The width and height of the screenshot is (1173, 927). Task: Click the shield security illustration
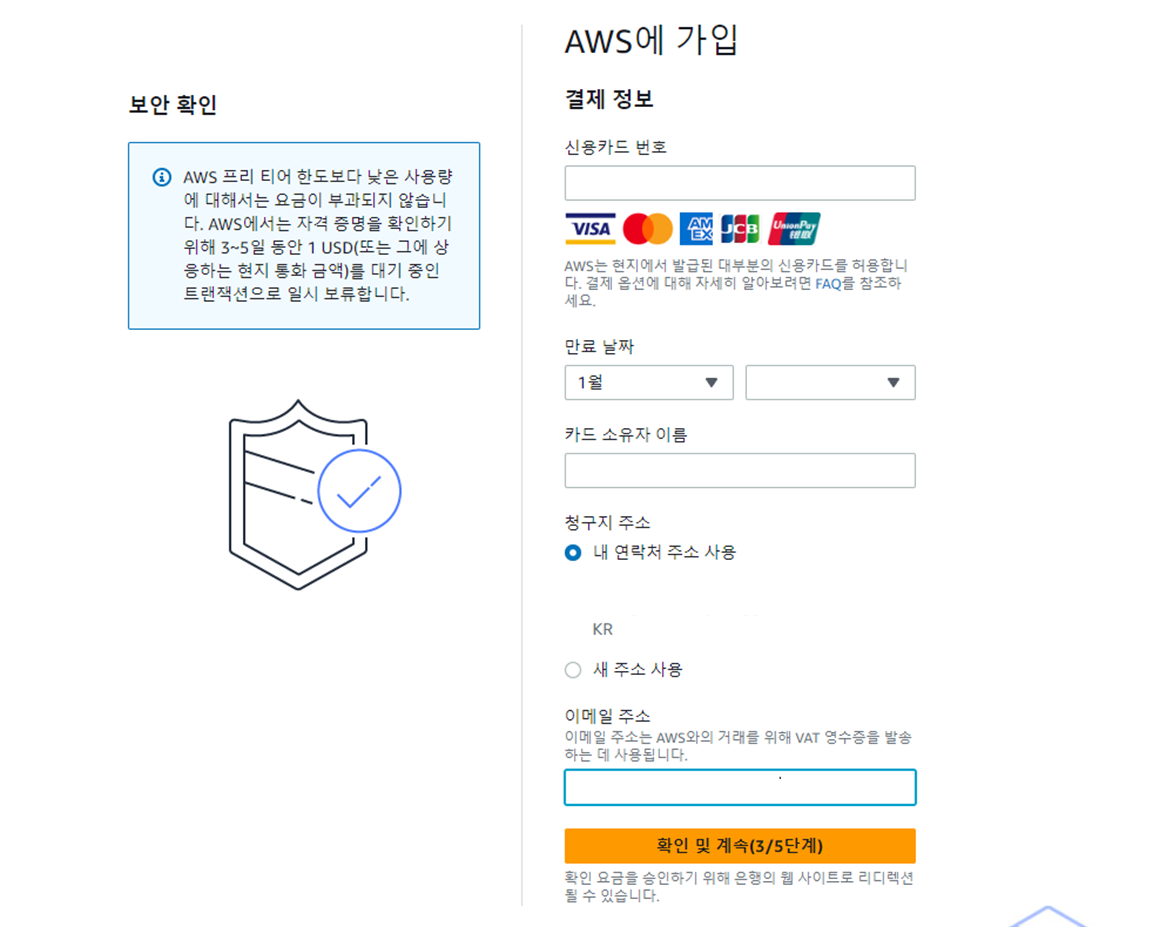(x=314, y=495)
